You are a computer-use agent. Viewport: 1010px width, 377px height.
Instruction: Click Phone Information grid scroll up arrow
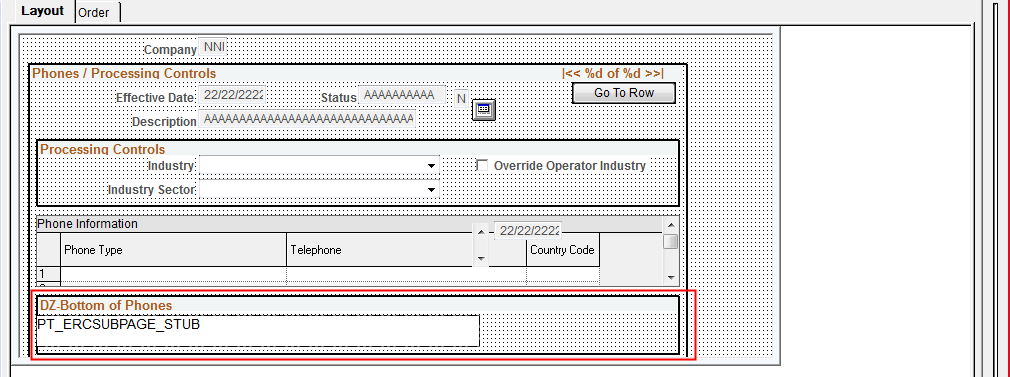(671, 225)
